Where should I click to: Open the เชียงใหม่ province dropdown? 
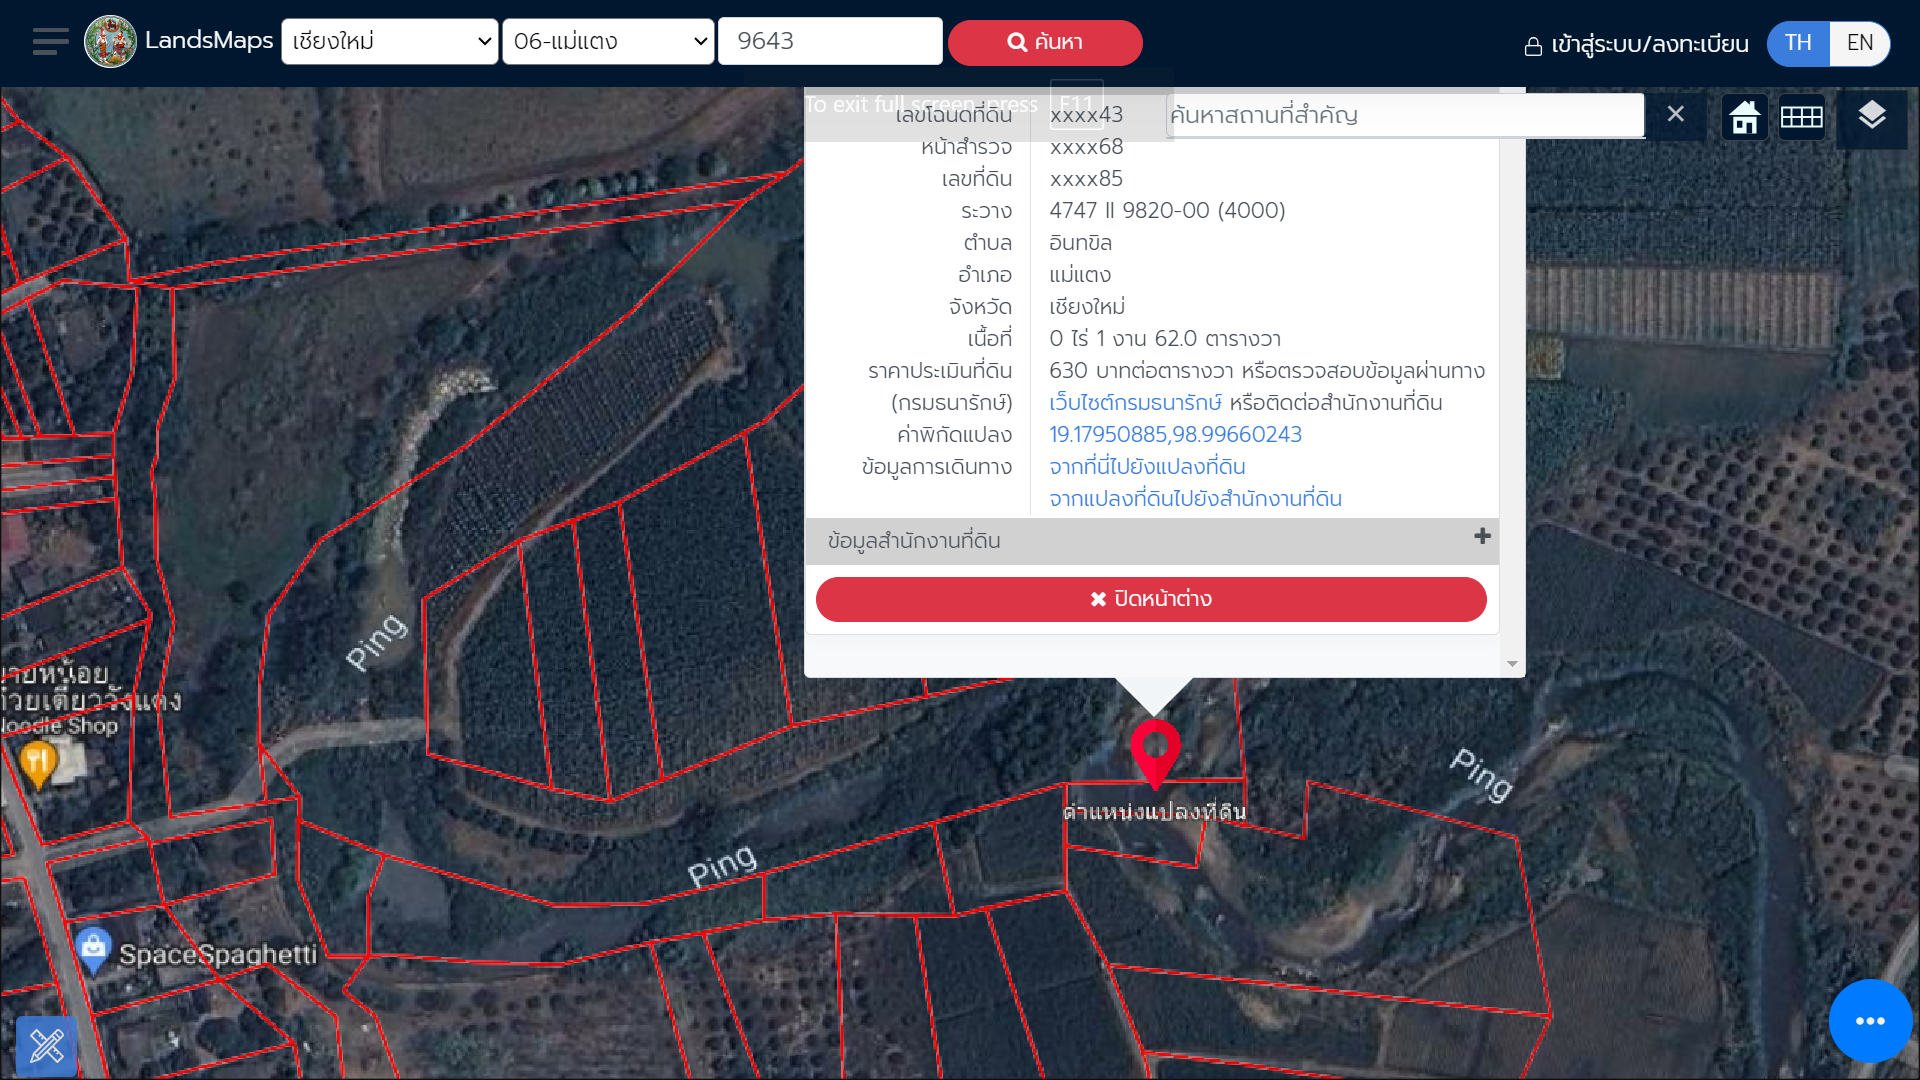click(x=390, y=42)
